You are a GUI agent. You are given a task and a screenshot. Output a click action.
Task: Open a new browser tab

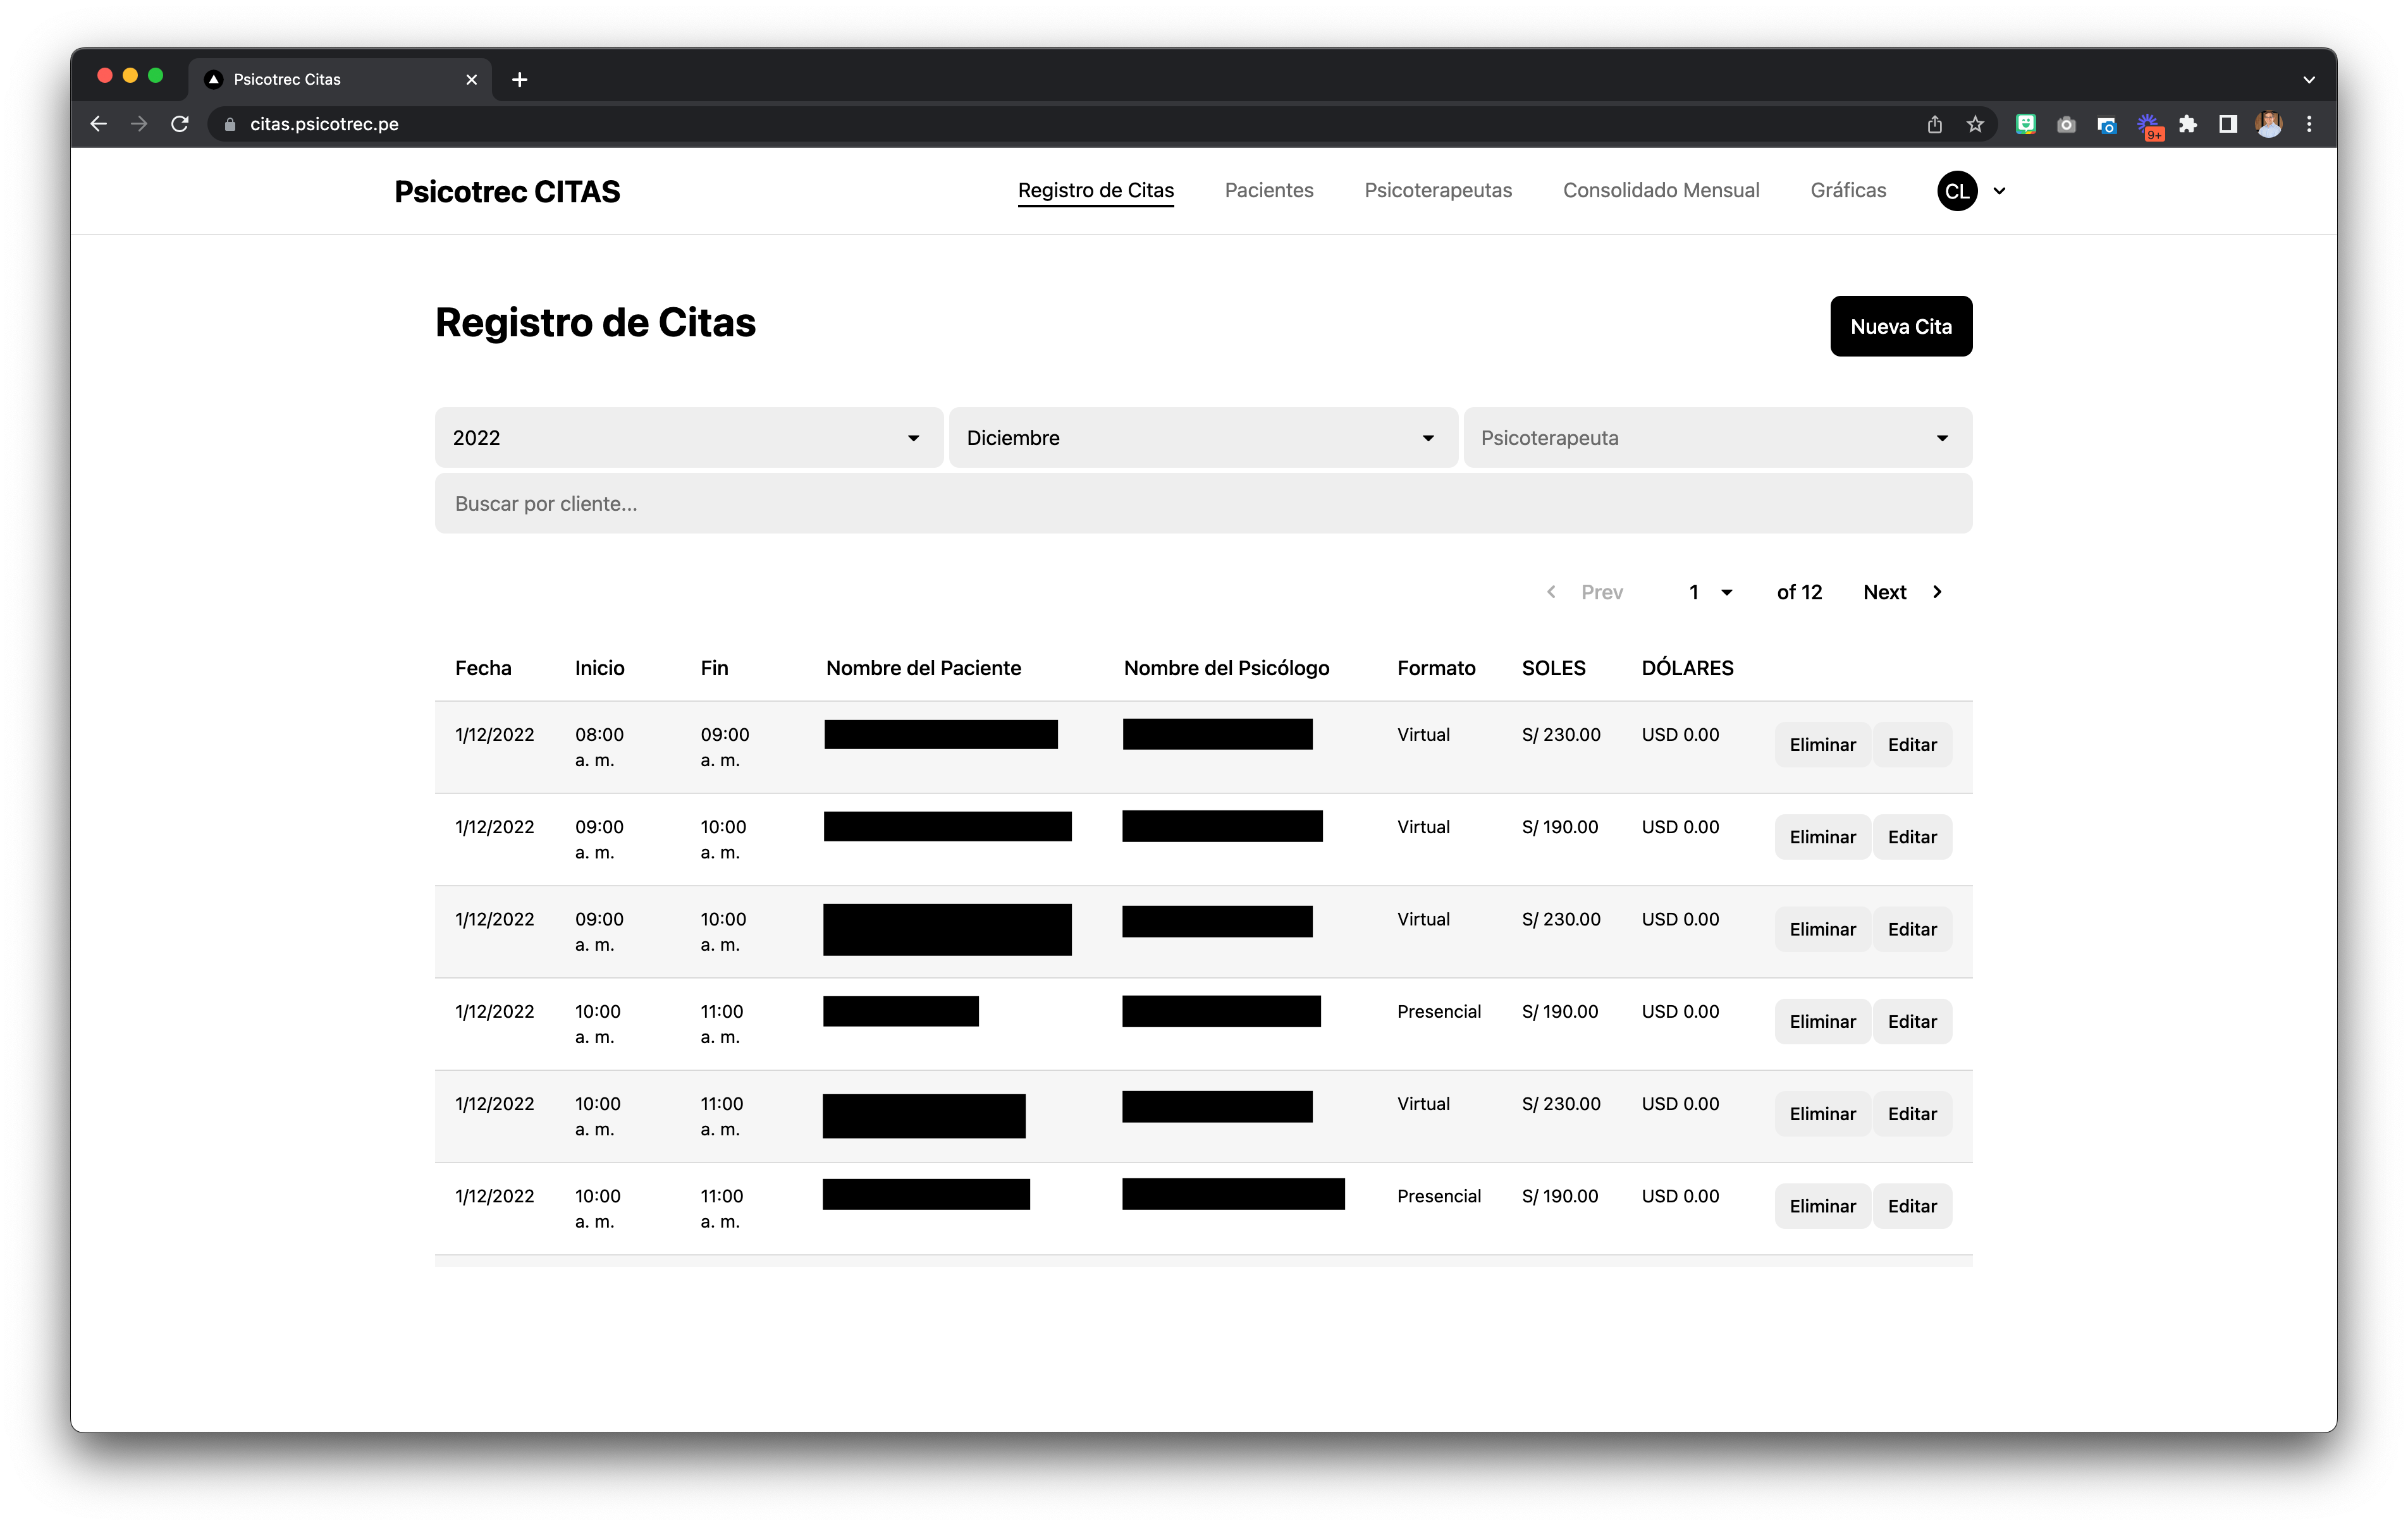pos(519,79)
